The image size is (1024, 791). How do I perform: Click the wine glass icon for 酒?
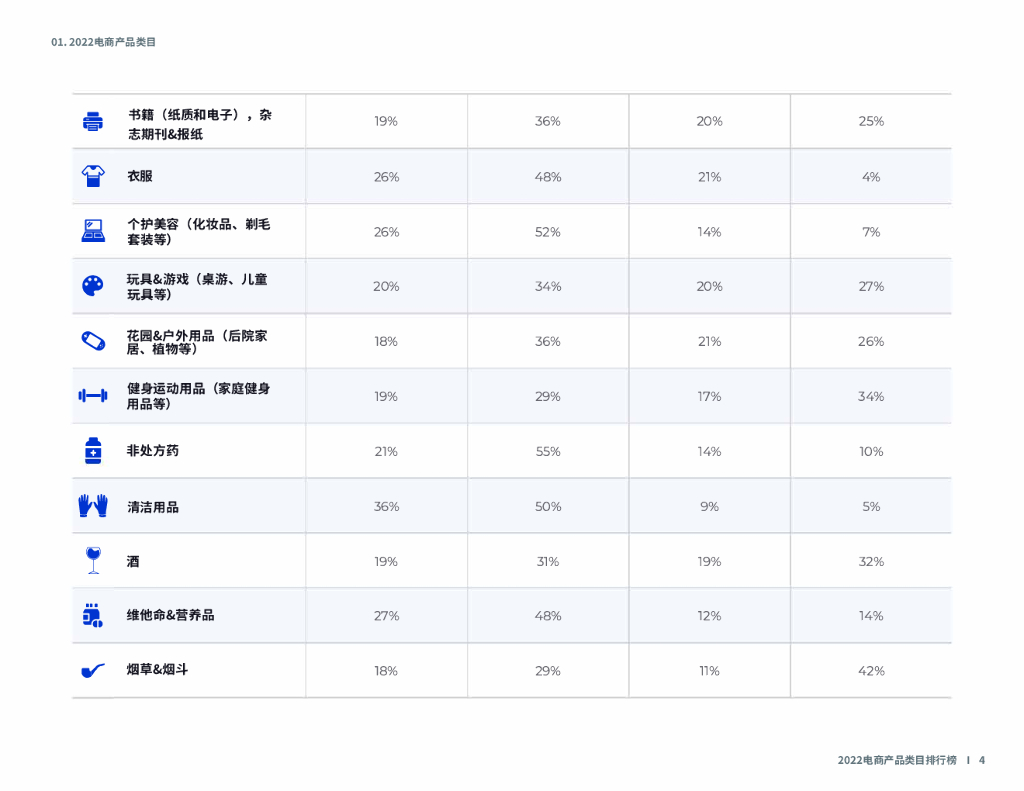94,560
